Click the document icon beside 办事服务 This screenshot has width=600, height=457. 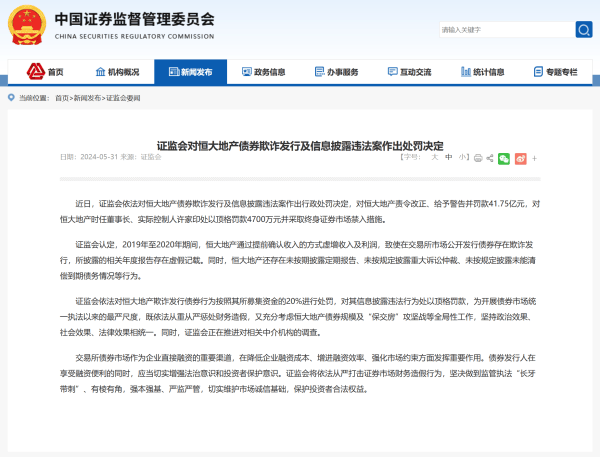coord(320,72)
